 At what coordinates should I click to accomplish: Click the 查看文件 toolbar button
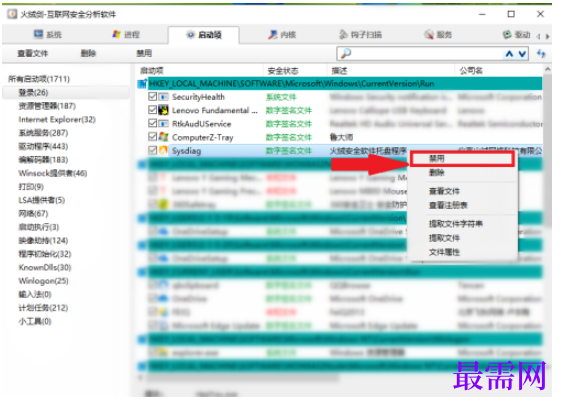coord(32,53)
